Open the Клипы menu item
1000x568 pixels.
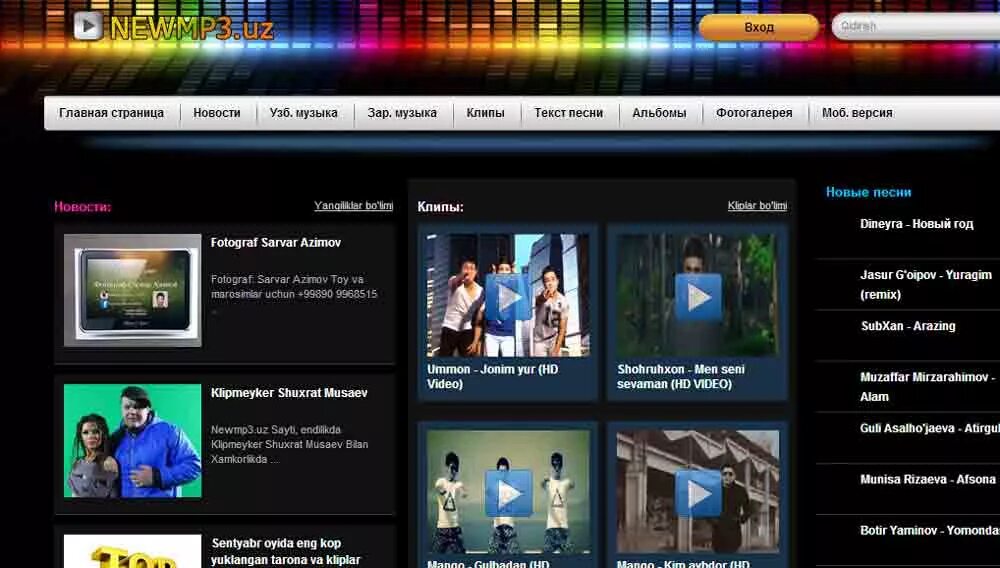[x=485, y=113]
